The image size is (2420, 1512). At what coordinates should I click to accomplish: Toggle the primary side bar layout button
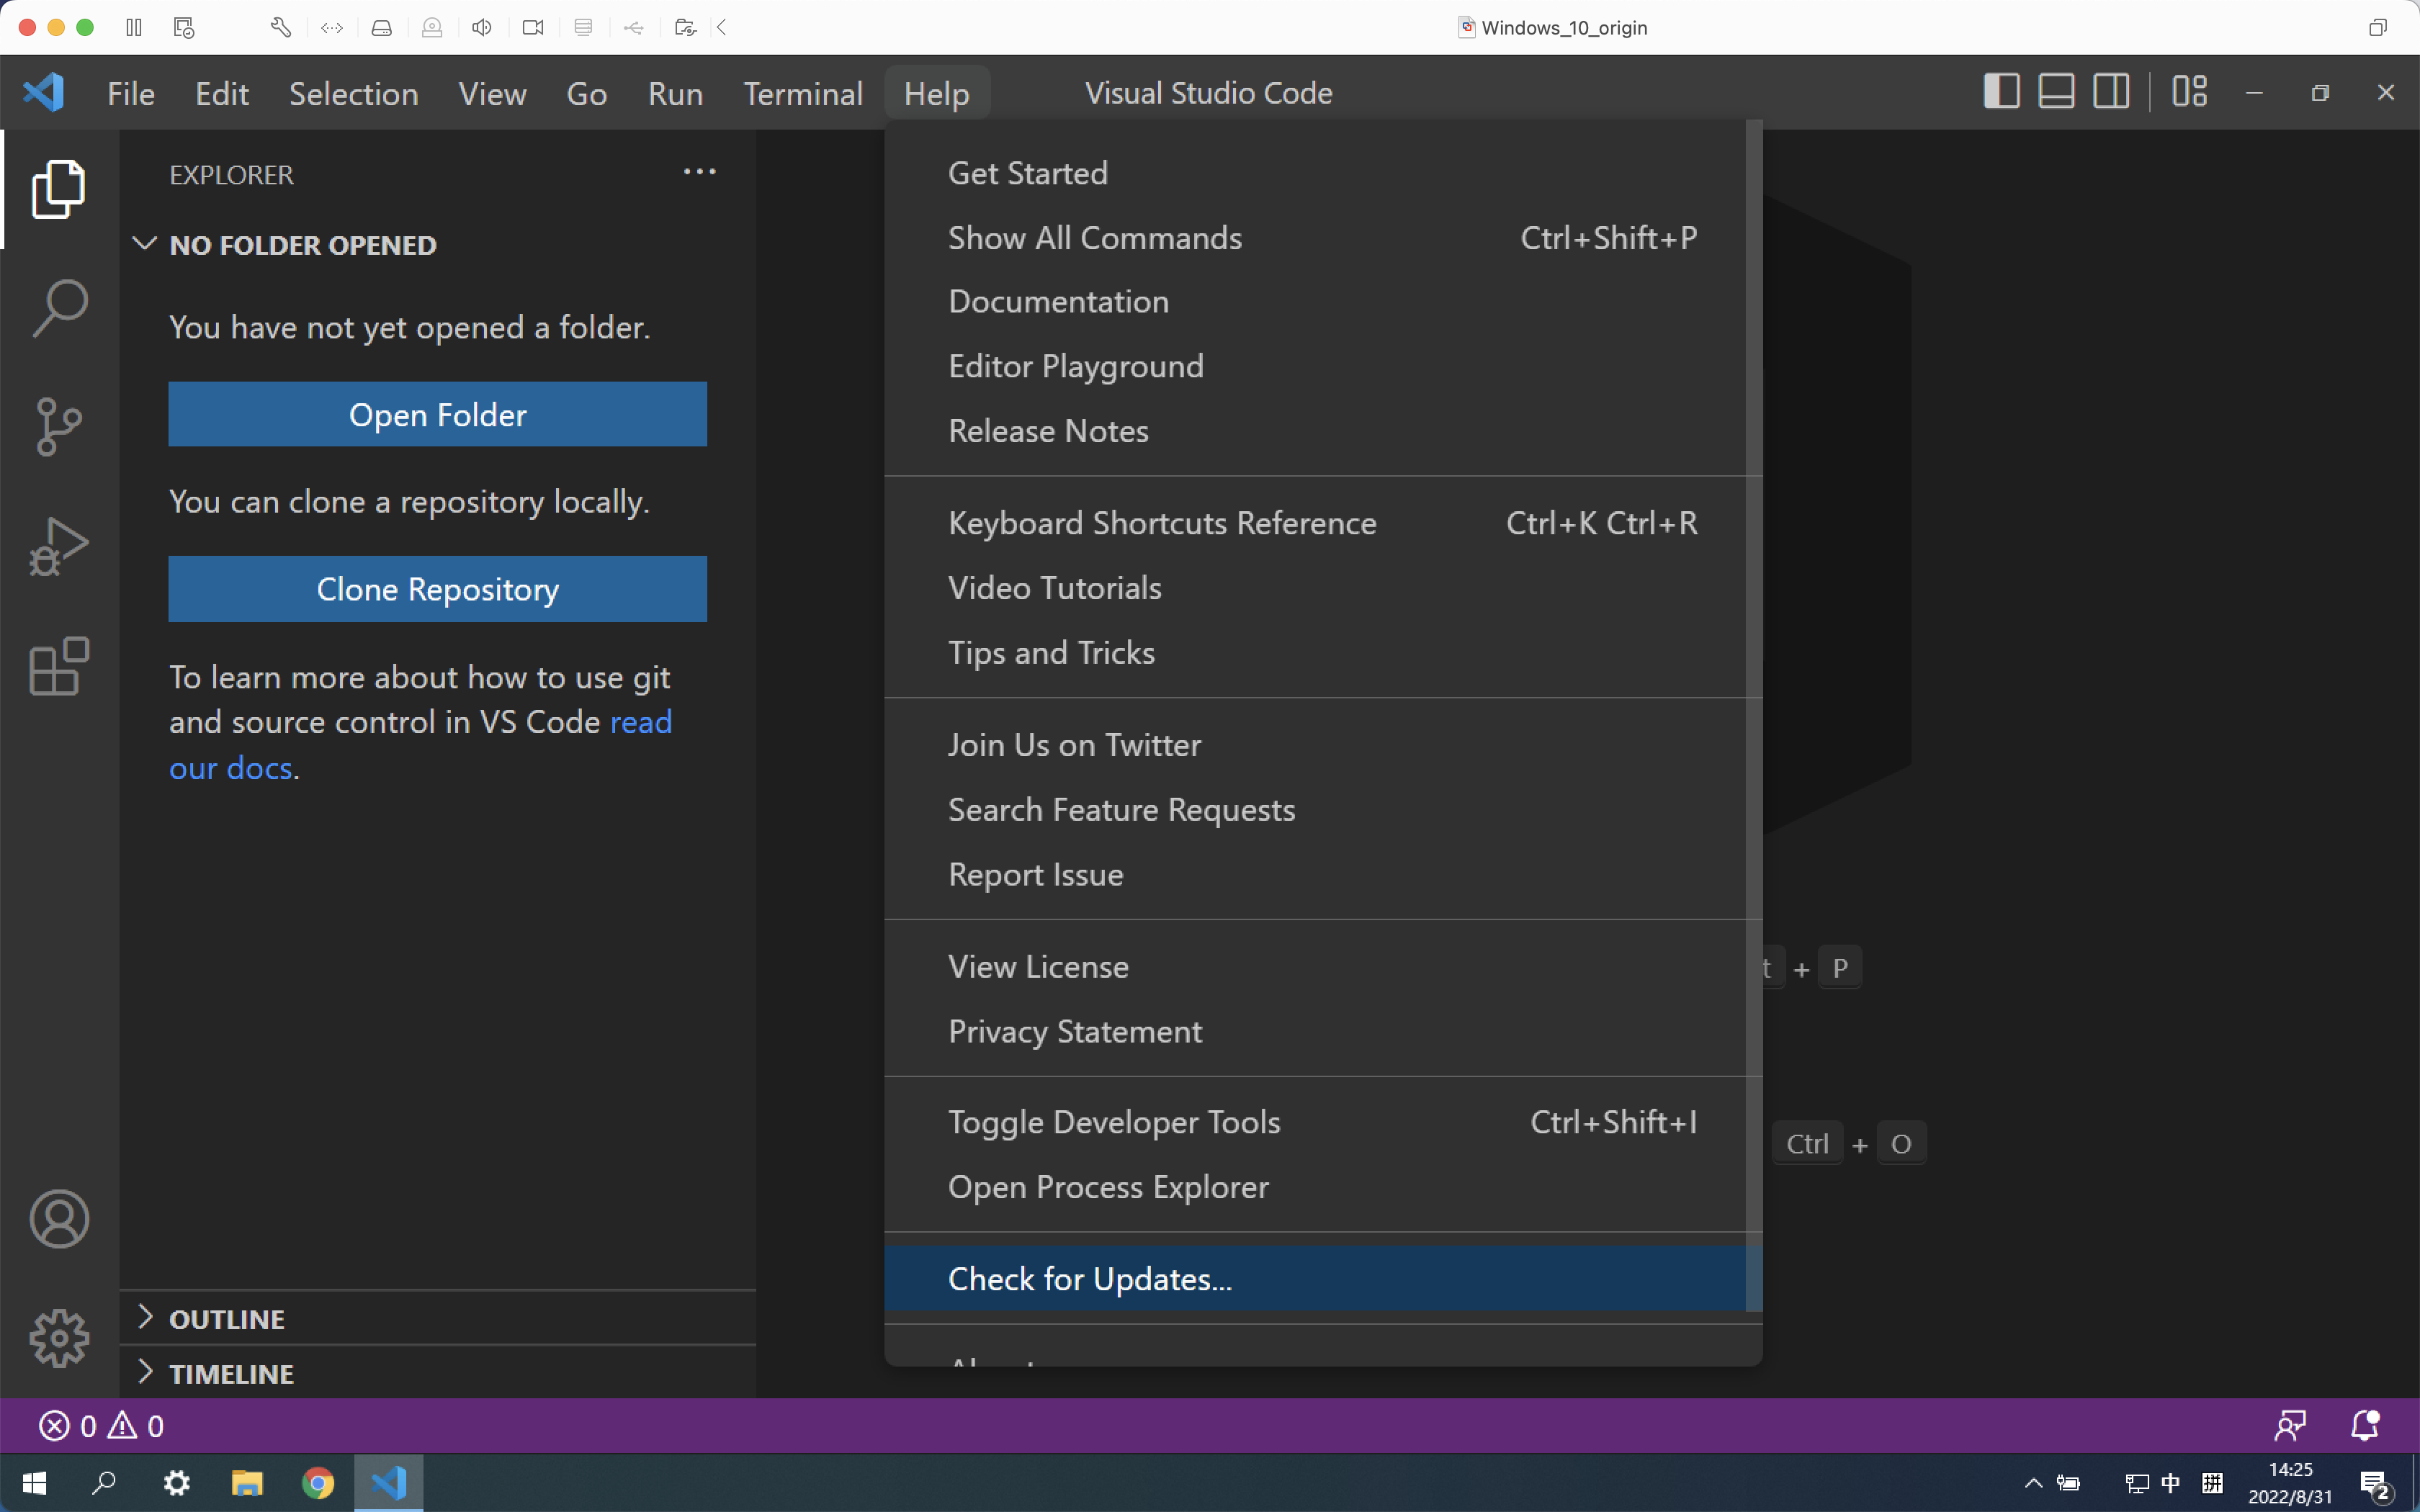pos(2001,92)
